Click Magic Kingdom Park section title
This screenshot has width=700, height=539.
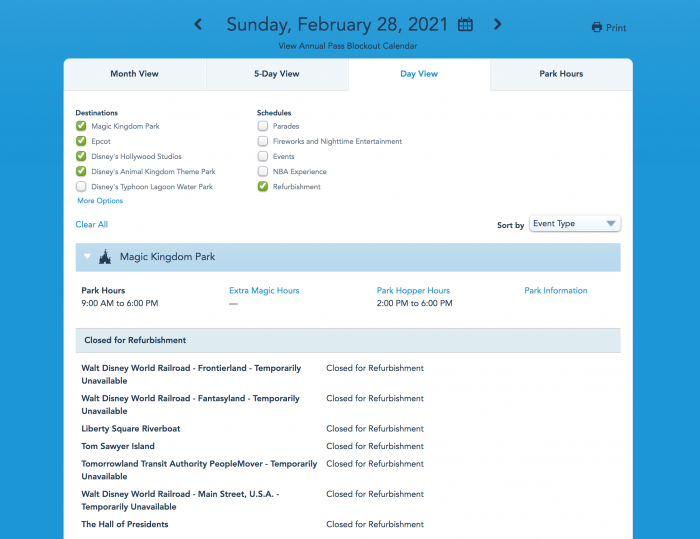[167, 257]
